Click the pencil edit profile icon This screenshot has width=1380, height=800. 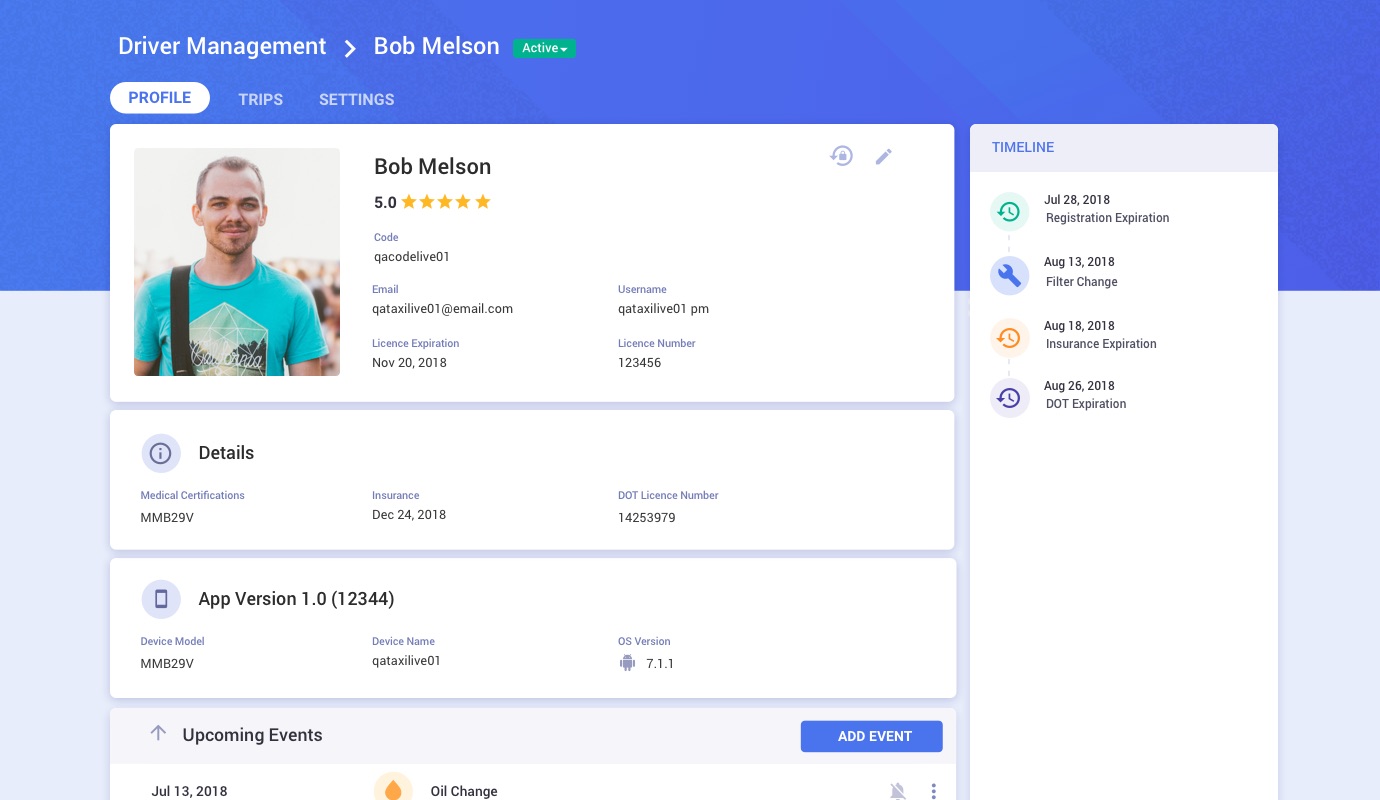click(x=883, y=156)
